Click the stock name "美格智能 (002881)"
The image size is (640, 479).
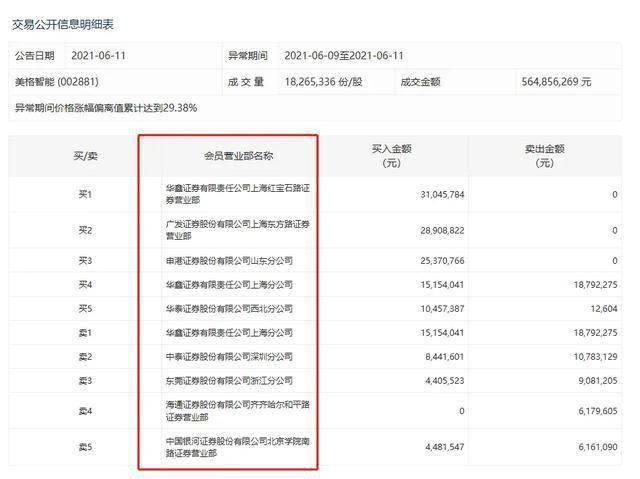pos(57,82)
